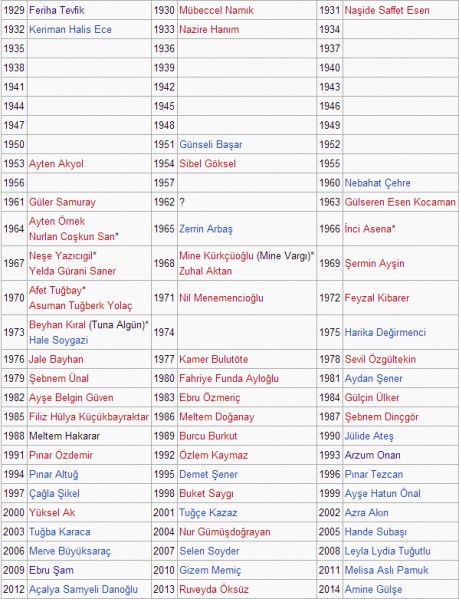Open the red link Mübeccel Namık
This screenshot has width=459, height=599.
pos(216,10)
